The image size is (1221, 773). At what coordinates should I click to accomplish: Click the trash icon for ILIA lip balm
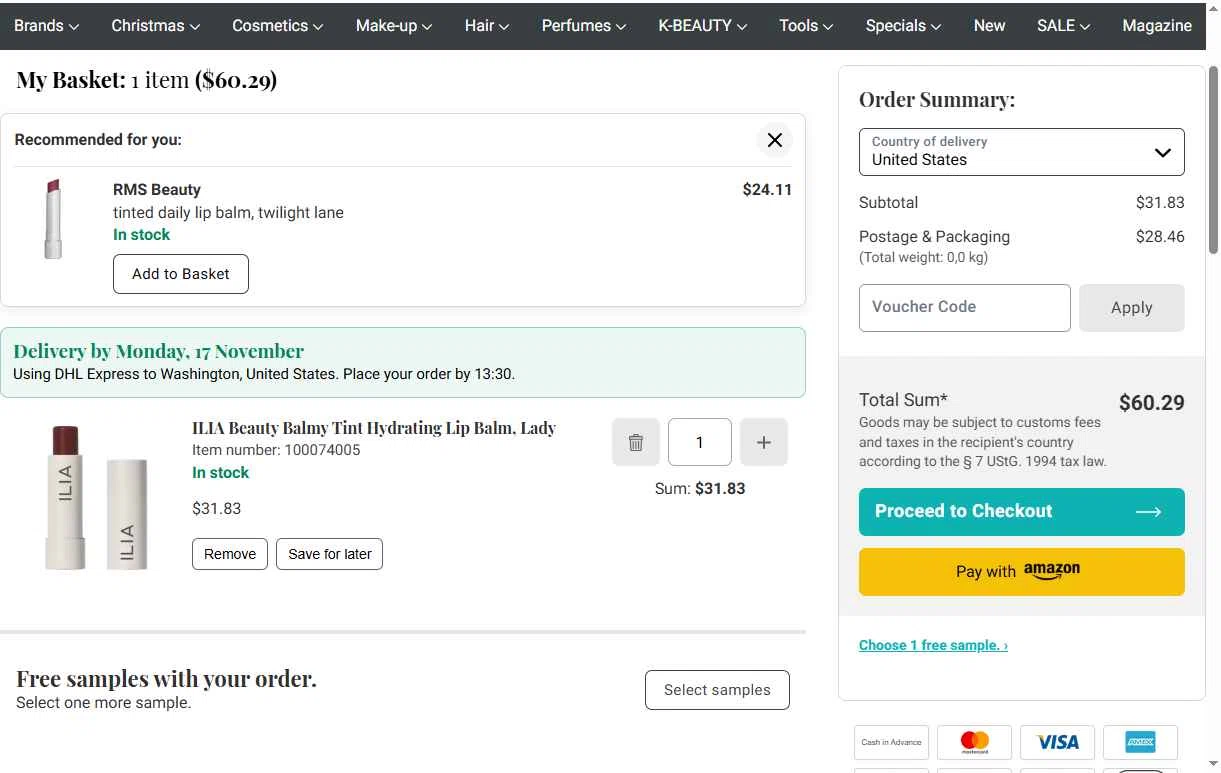[636, 442]
